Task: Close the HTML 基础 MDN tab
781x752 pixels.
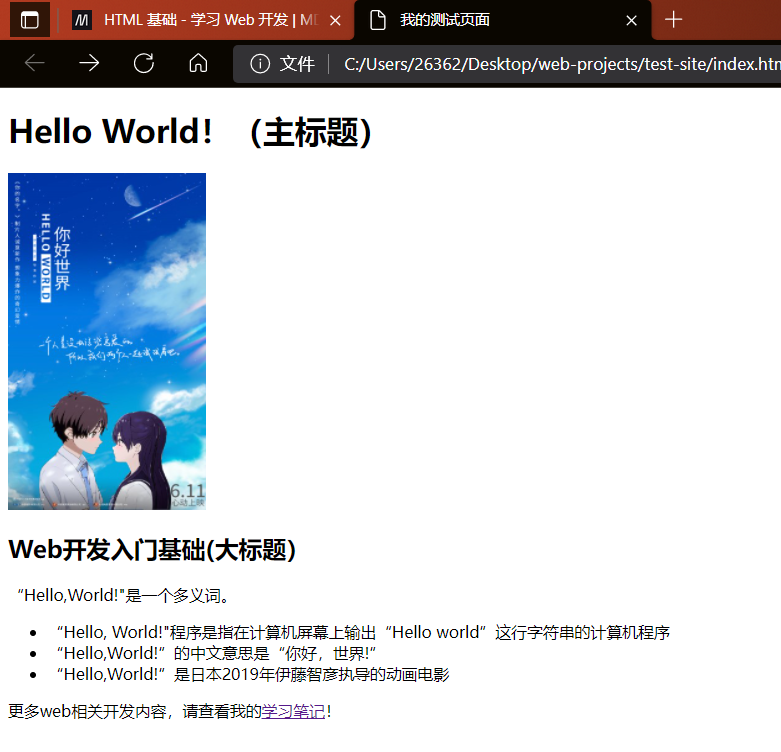Action: tap(335, 20)
